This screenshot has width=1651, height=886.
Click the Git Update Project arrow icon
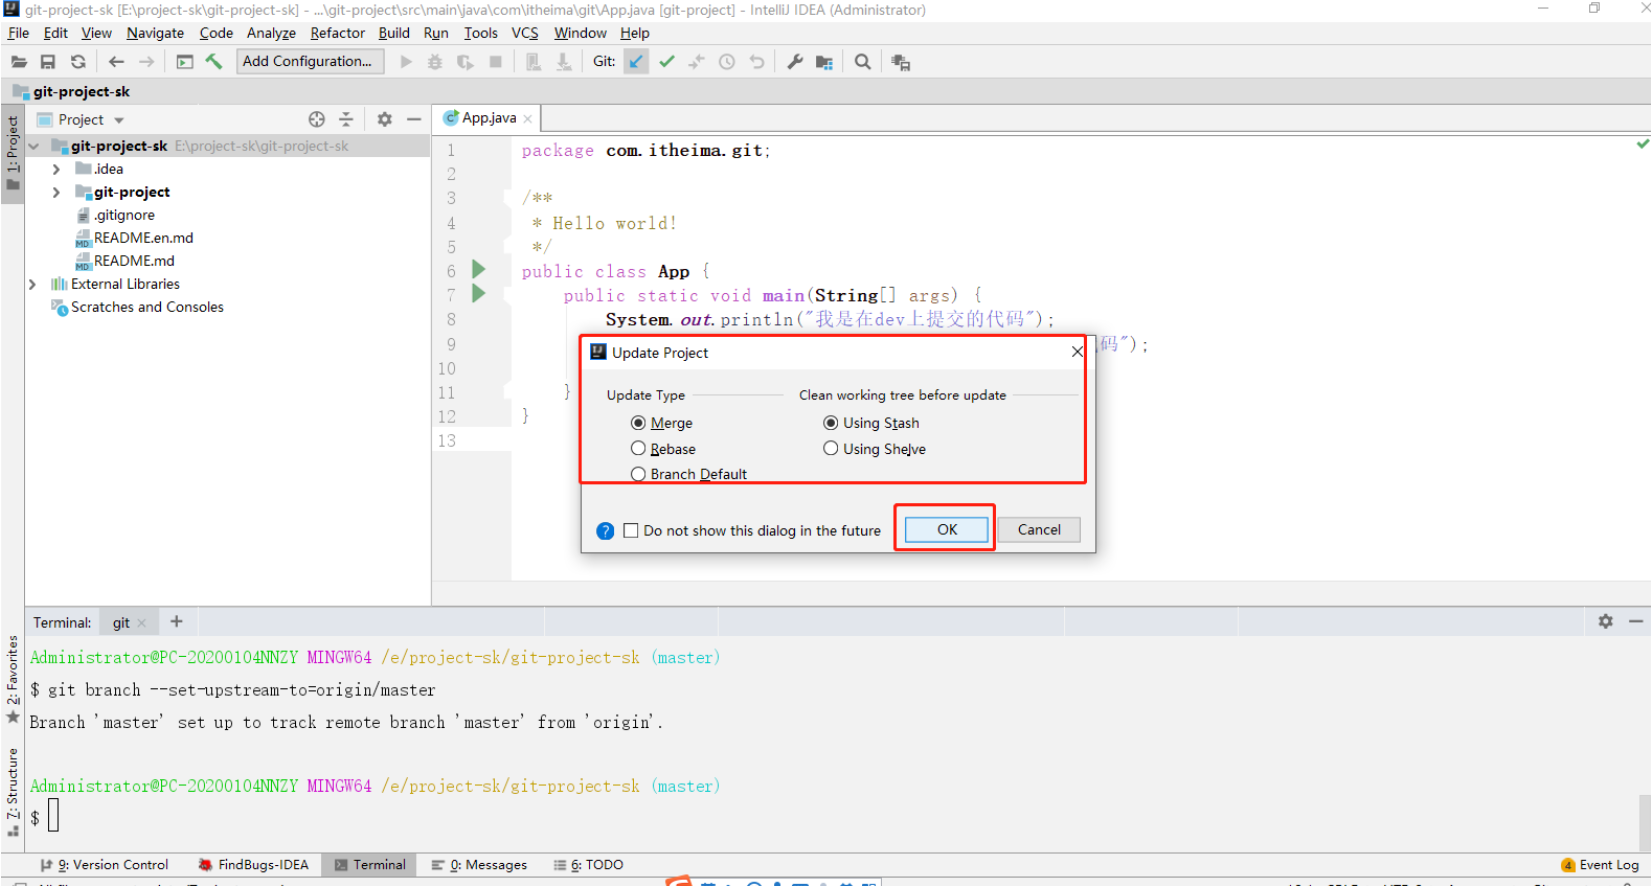(x=636, y=62)
